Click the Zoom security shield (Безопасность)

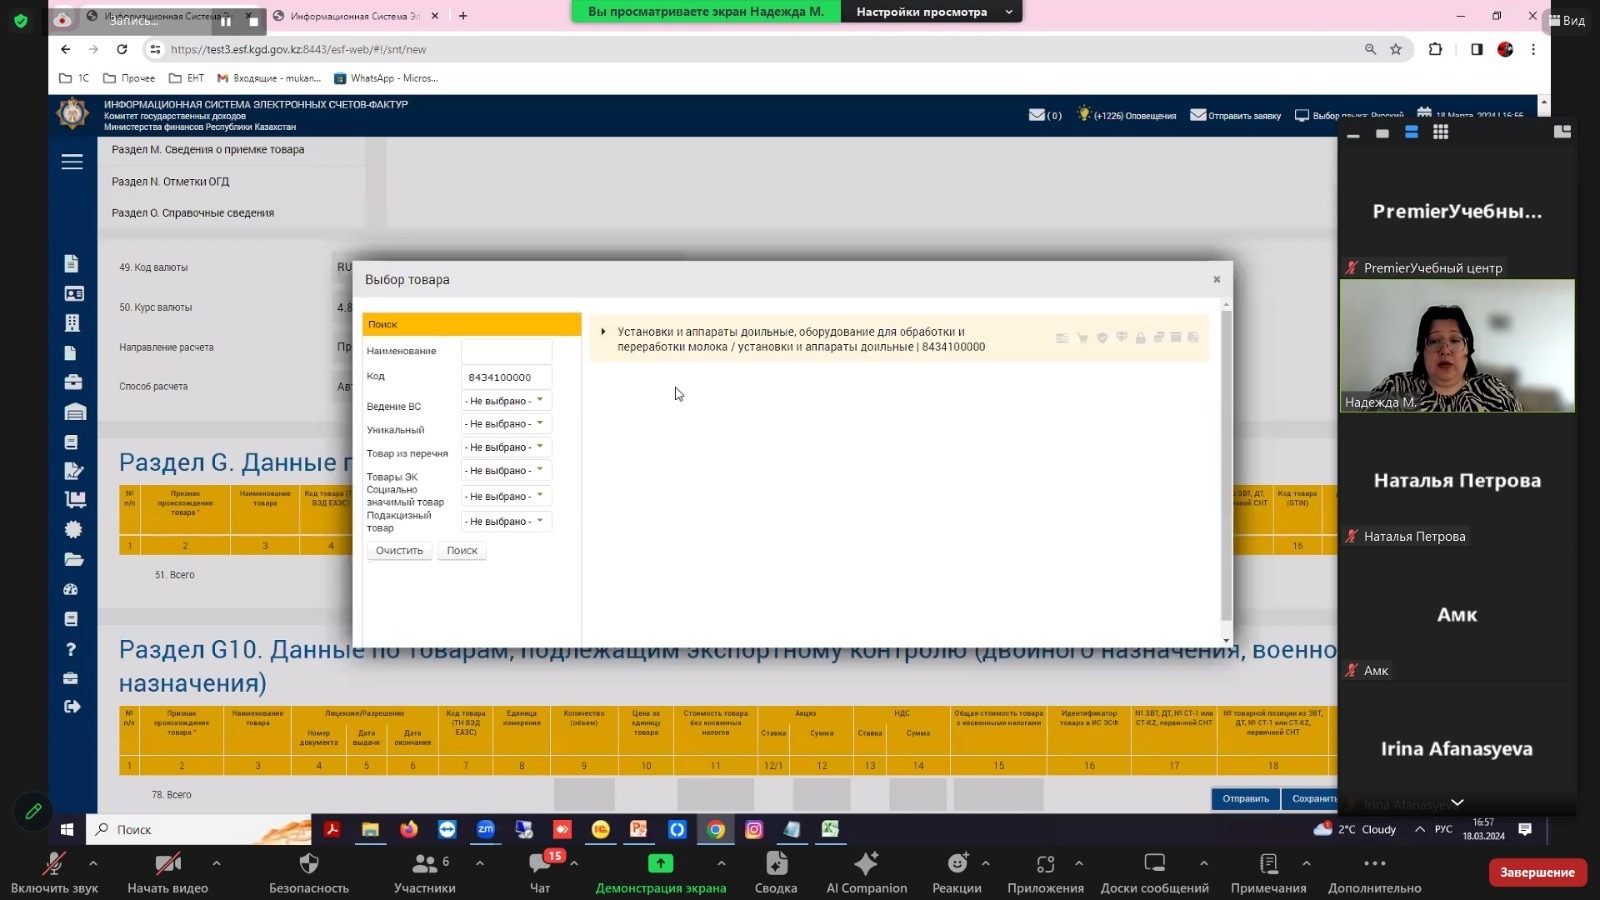(309, 872)
